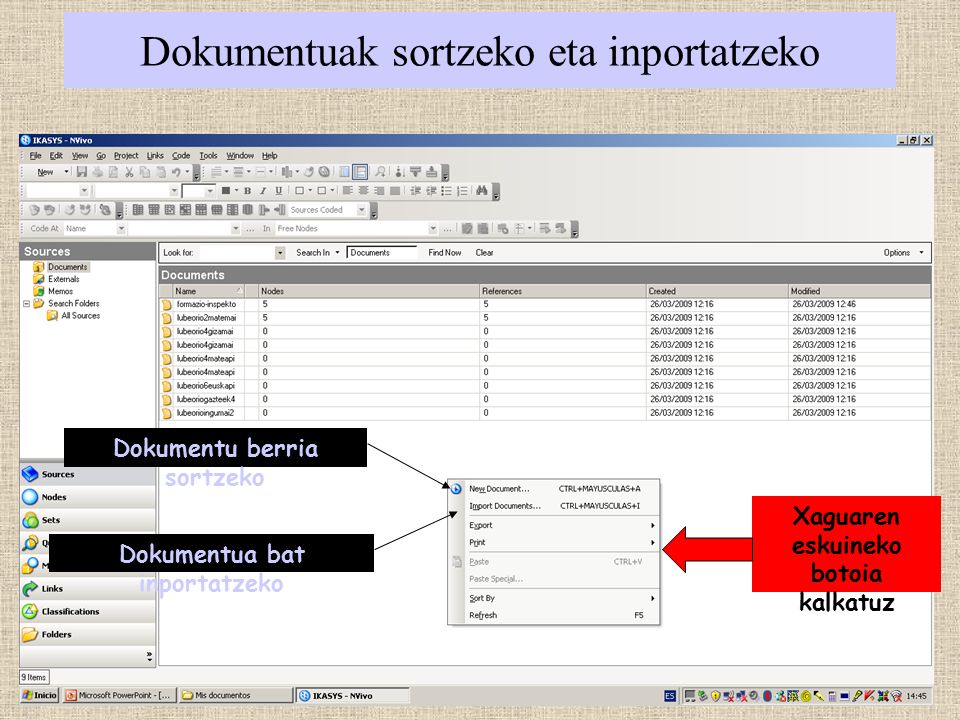The width and height of the screenshot is (960, 720).
Task: Switch to Microsoft PowerPoint taskbar button
Action: pos(119,696)
